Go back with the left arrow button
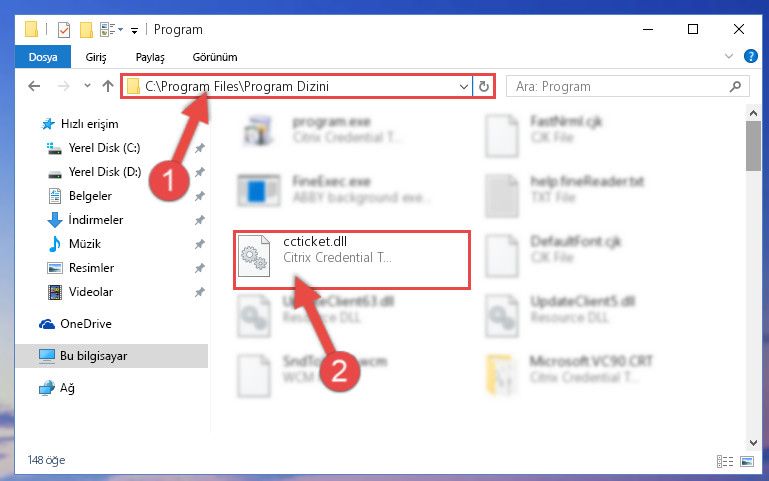The width and height of the screenshot is (769, 481). (x=34, y=86)
